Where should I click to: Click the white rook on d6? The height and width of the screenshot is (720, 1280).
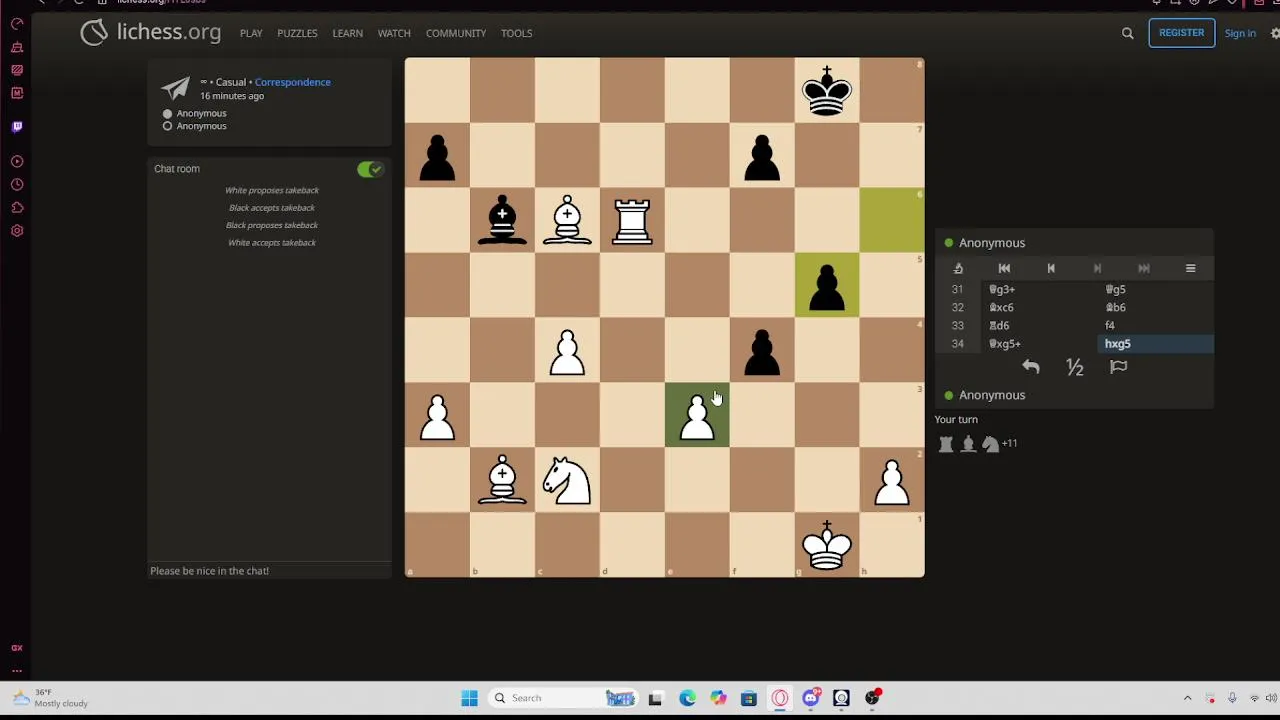(x=632, y=220)
